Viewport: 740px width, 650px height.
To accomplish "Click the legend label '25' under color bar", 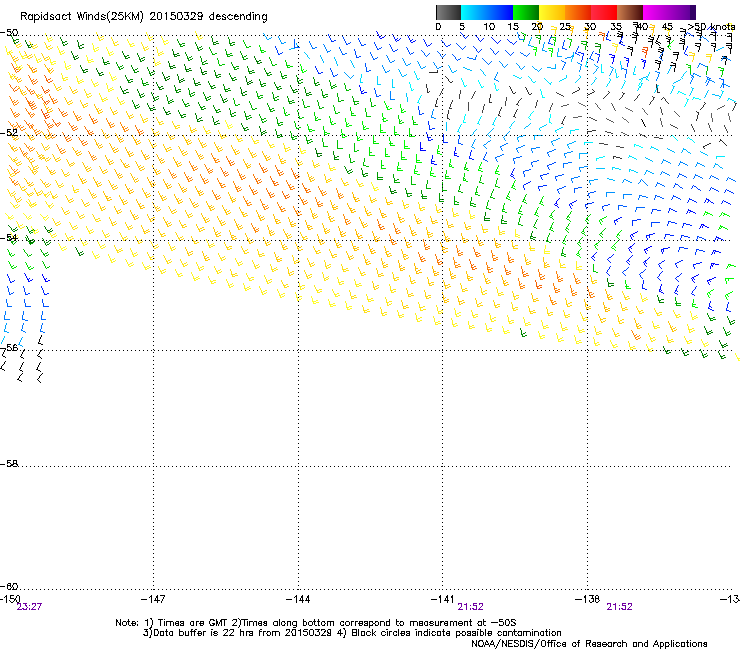I will pyautogui.click(x=565, y=27).
